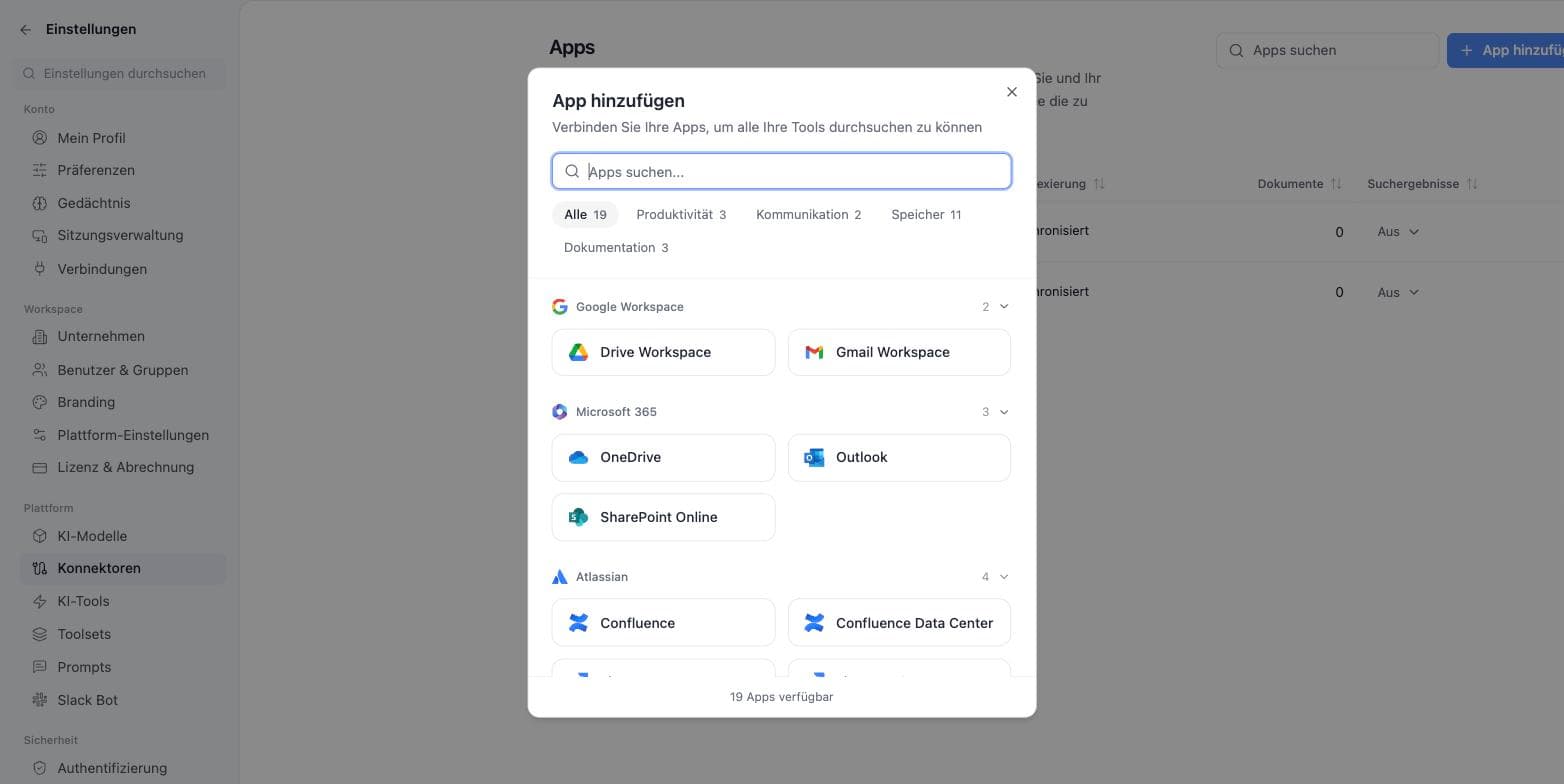
Task: Collapse the Google Workspace group
Action: [1004, 307]
